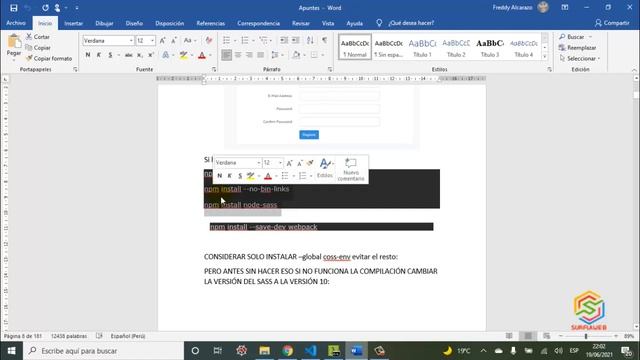Decrease font size in ribbon
This screenshot has height=360, width=640.
point(174,40)
